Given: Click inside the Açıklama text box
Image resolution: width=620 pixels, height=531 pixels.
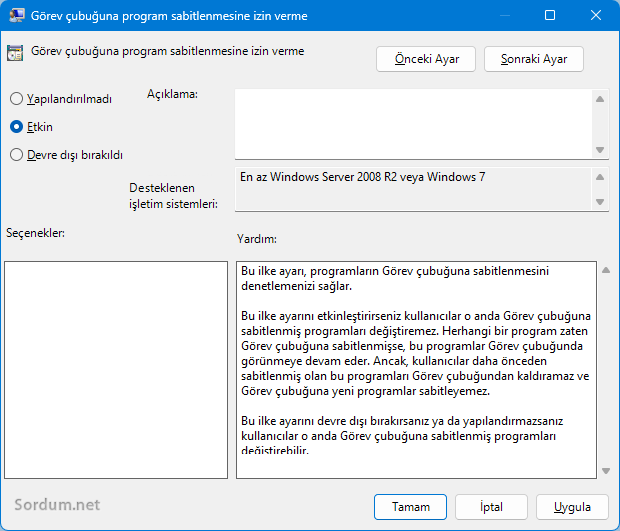Looking at the screenshot, I should point(413,123).
